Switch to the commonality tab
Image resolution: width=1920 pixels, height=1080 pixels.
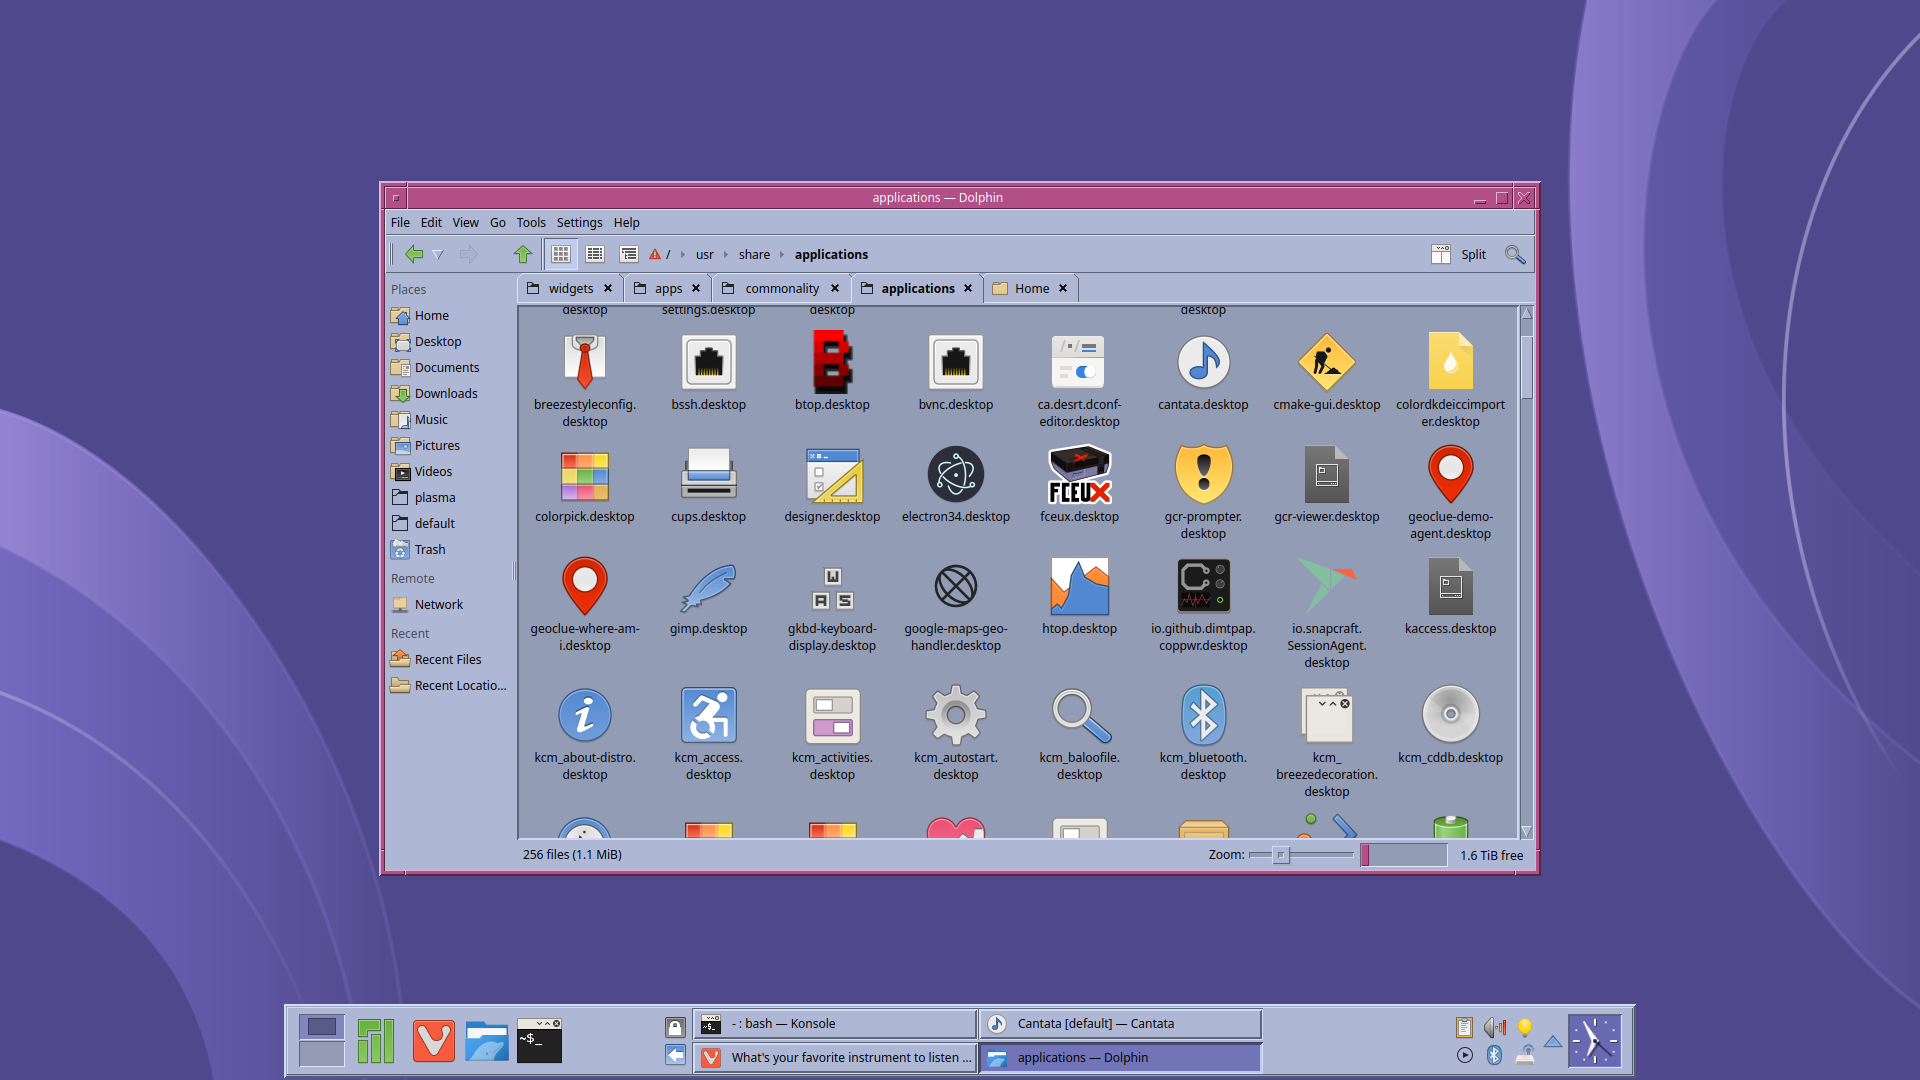click(782, 288)
